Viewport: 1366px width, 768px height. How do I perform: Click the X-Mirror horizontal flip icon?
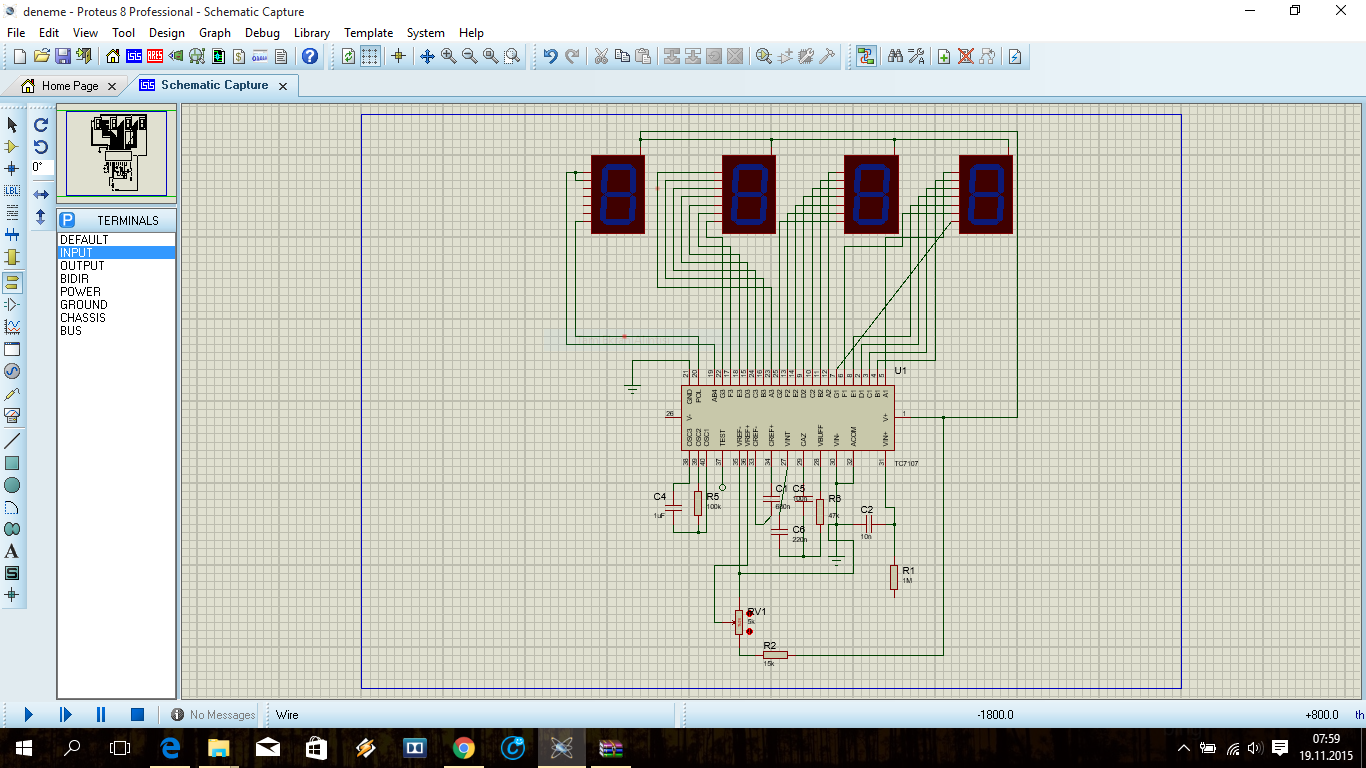tap(41, 194)
